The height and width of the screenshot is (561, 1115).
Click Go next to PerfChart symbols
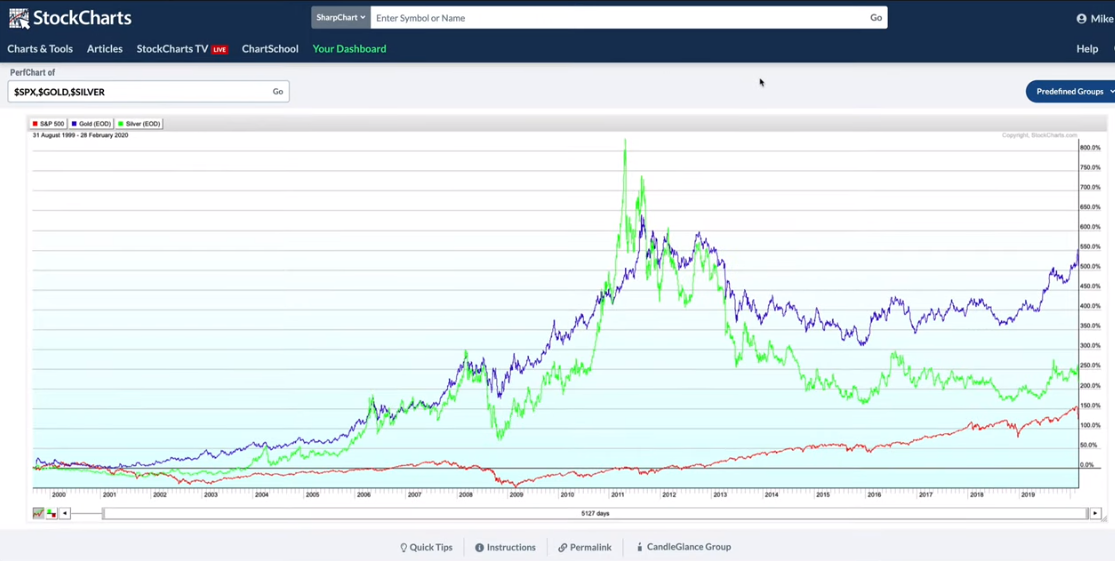coord(278,91)
